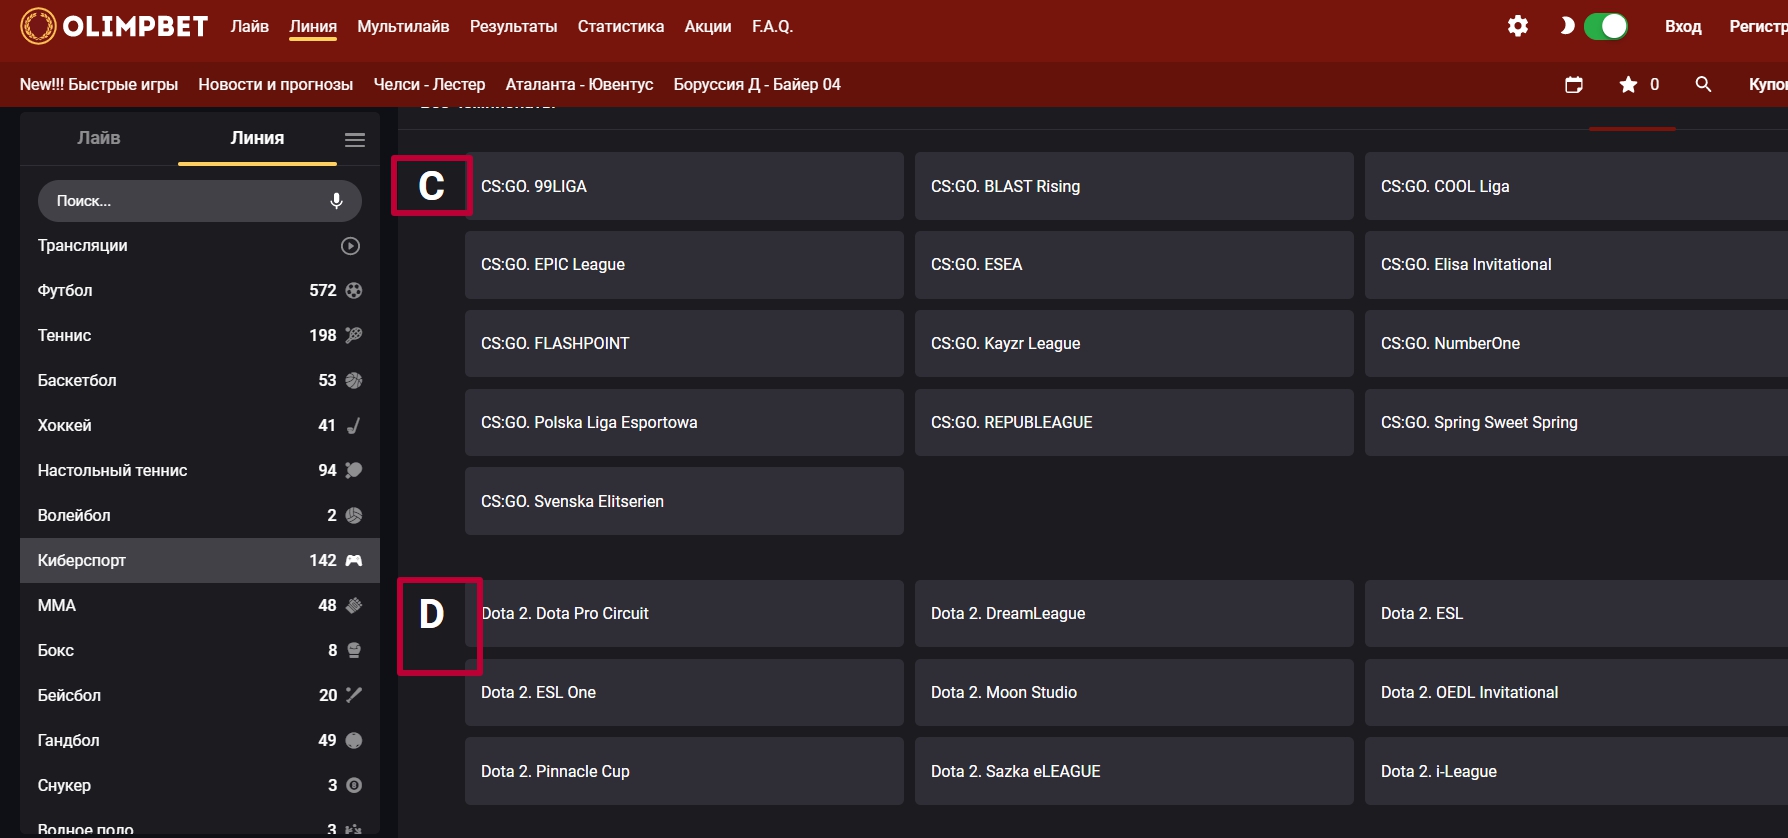Open the Челси - Лестер link
The image size is (1788, 838).
point(429,85)
